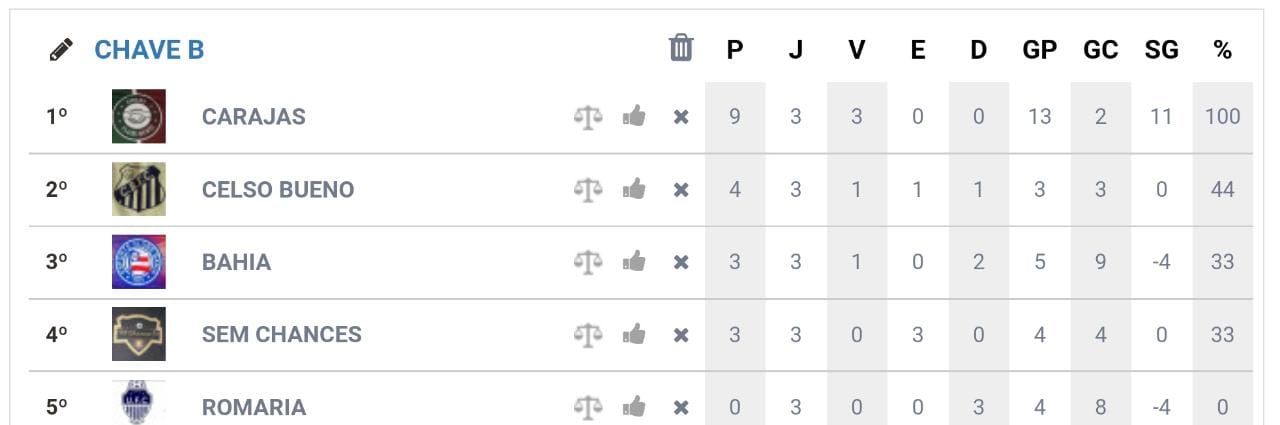Screen dimensions: 1280x425
Task: Click the P points column header
Action: (735, 50)
